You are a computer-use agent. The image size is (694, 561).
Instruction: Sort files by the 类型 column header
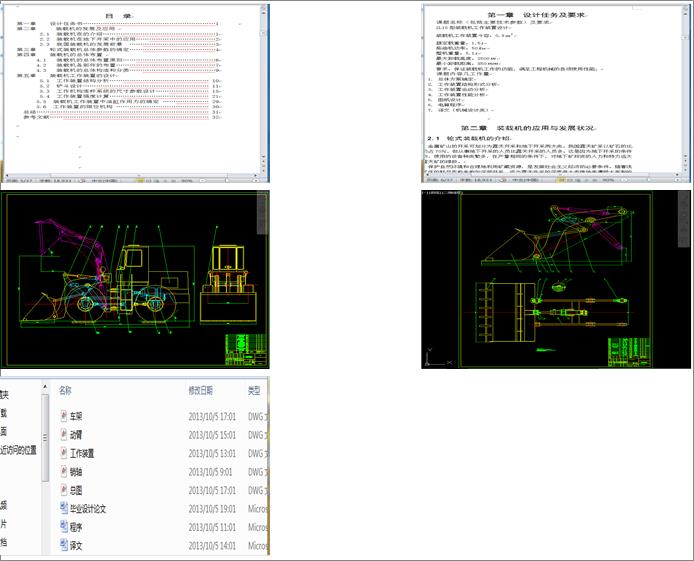[x=254, y=390]
